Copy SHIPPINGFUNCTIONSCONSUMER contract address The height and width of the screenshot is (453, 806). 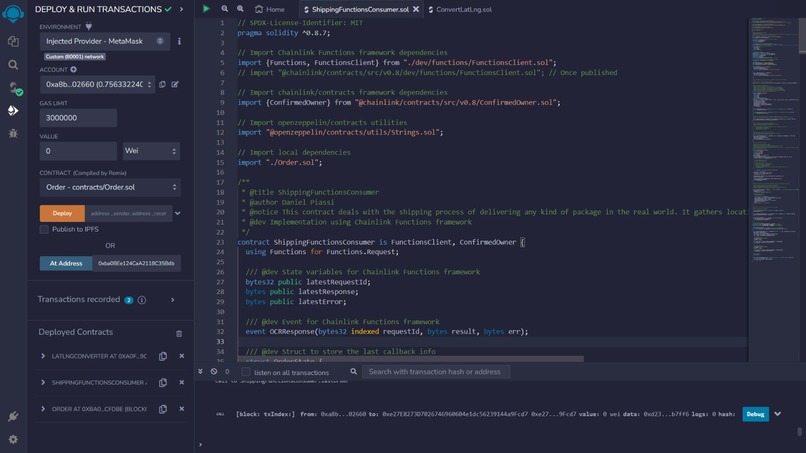click(x=163, y=383)
